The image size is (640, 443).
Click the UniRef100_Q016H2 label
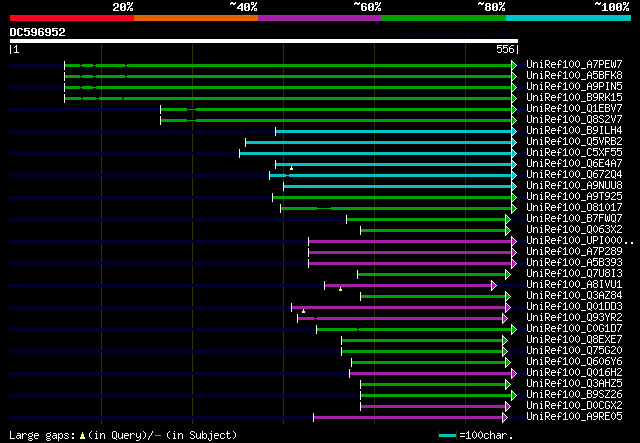click(574, 373)
